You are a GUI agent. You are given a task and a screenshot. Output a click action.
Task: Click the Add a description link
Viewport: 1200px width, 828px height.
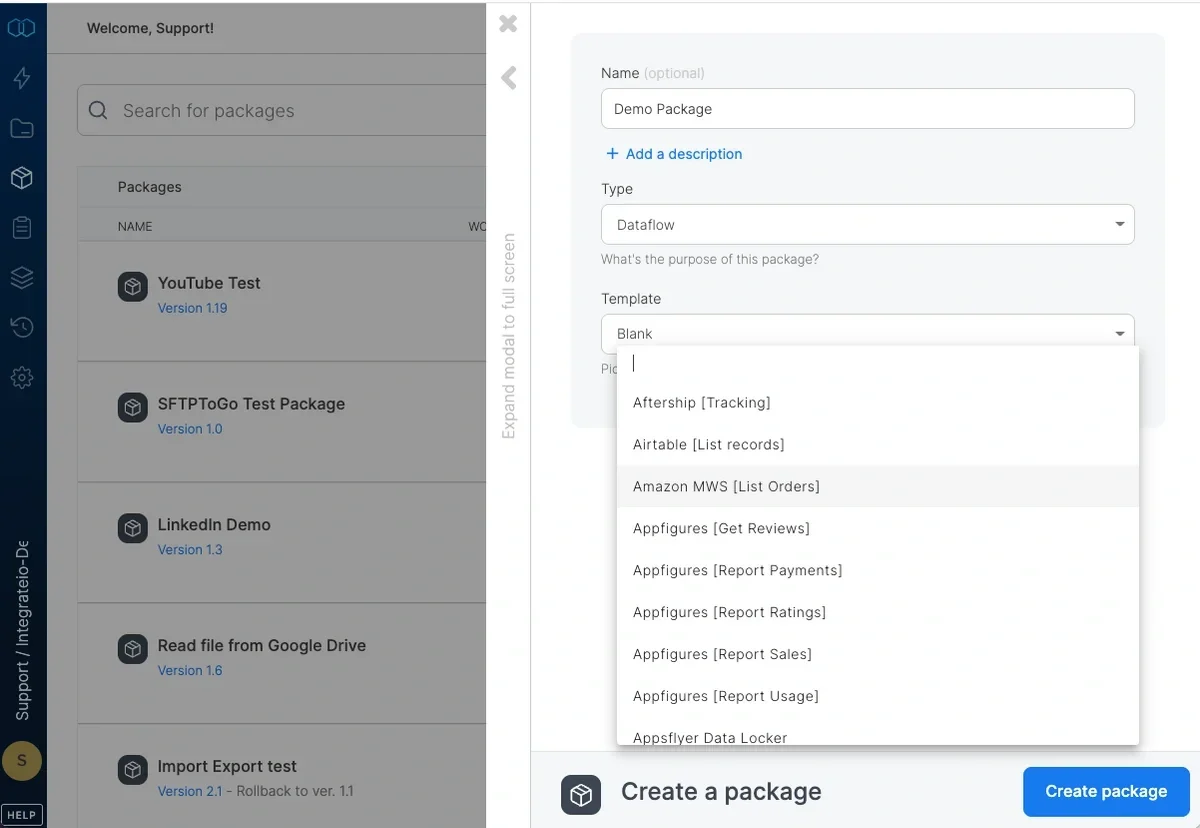(x=674, y=153)
